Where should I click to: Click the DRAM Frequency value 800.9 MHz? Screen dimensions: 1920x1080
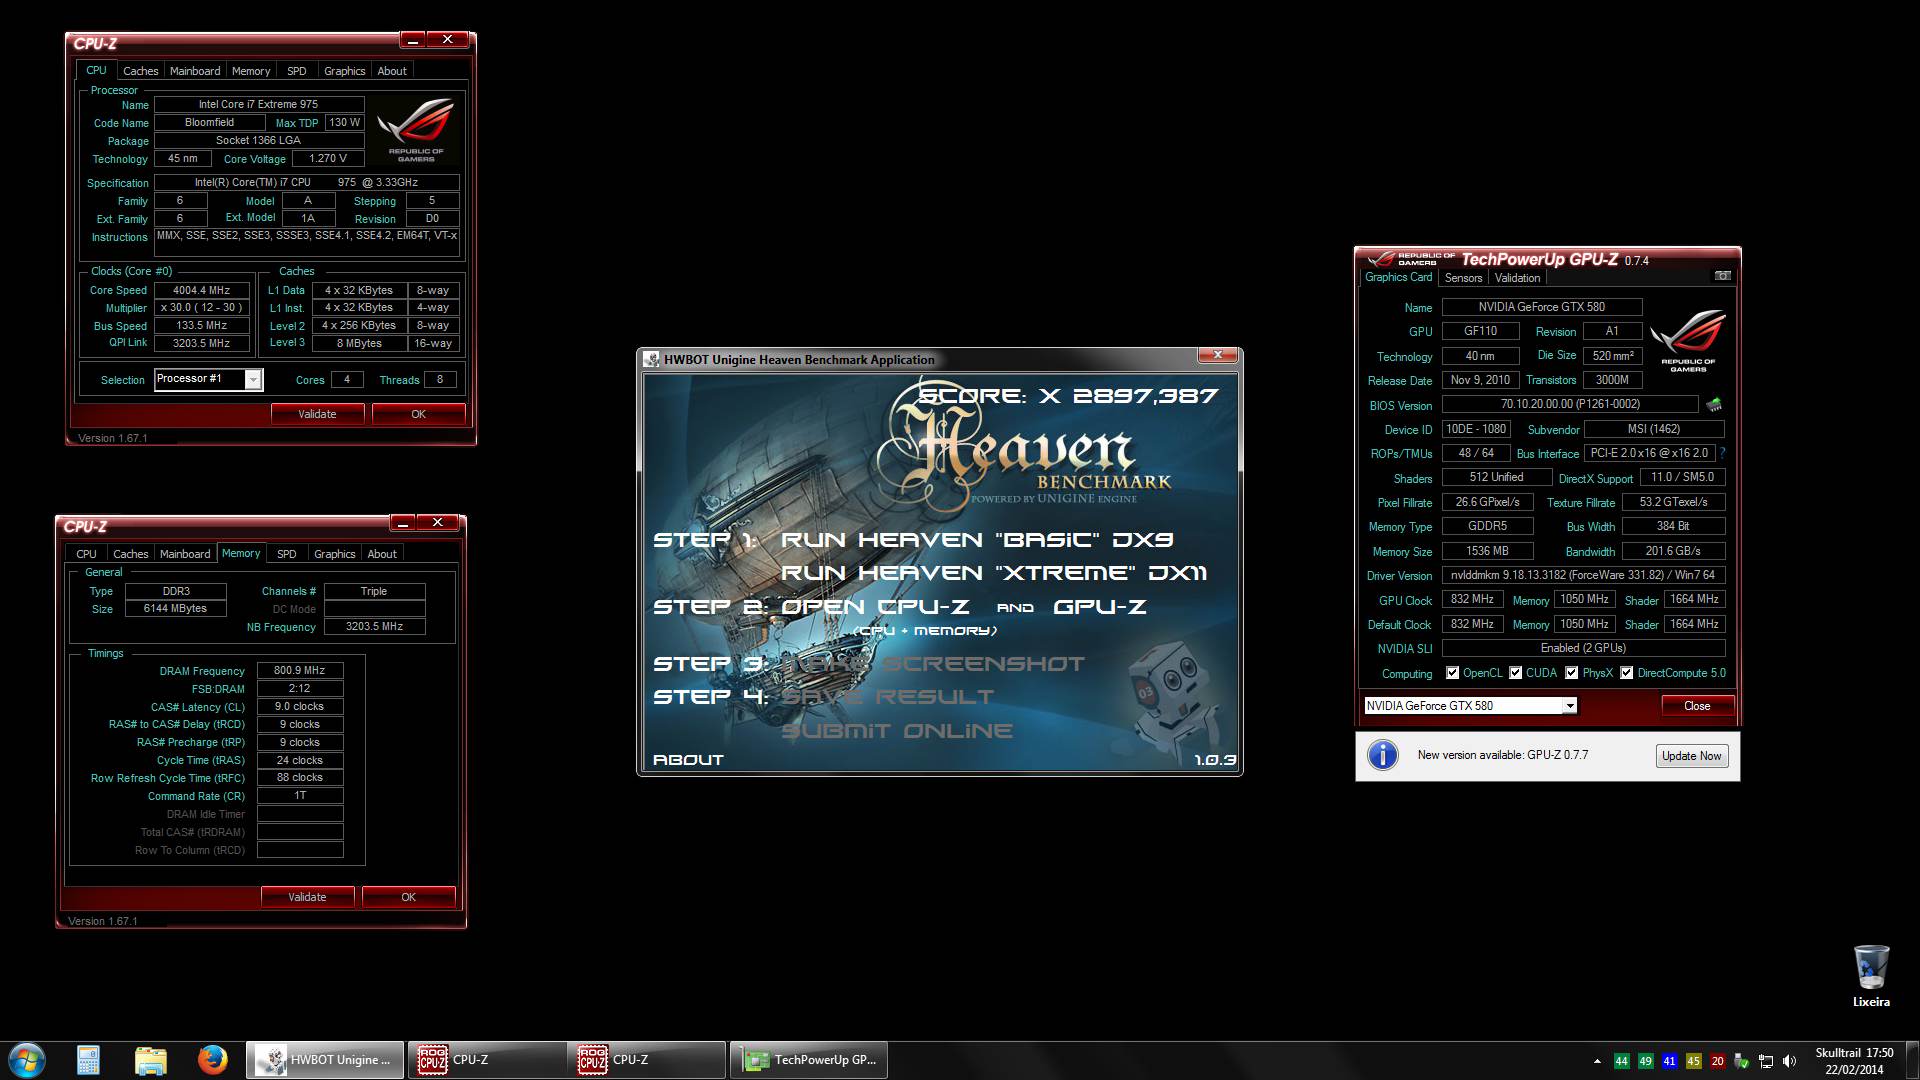point(300,671)
